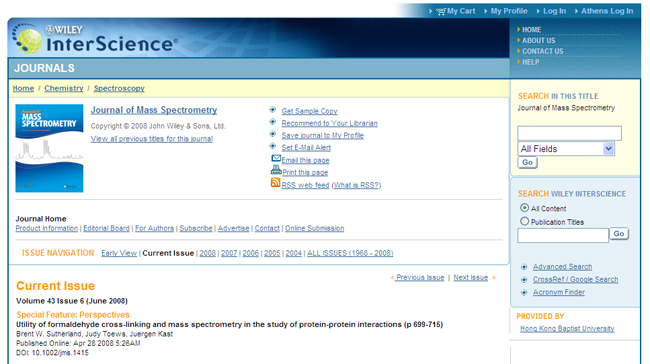
Task: Click the orange RSS feed icon
Action: [x=276, y=182]
